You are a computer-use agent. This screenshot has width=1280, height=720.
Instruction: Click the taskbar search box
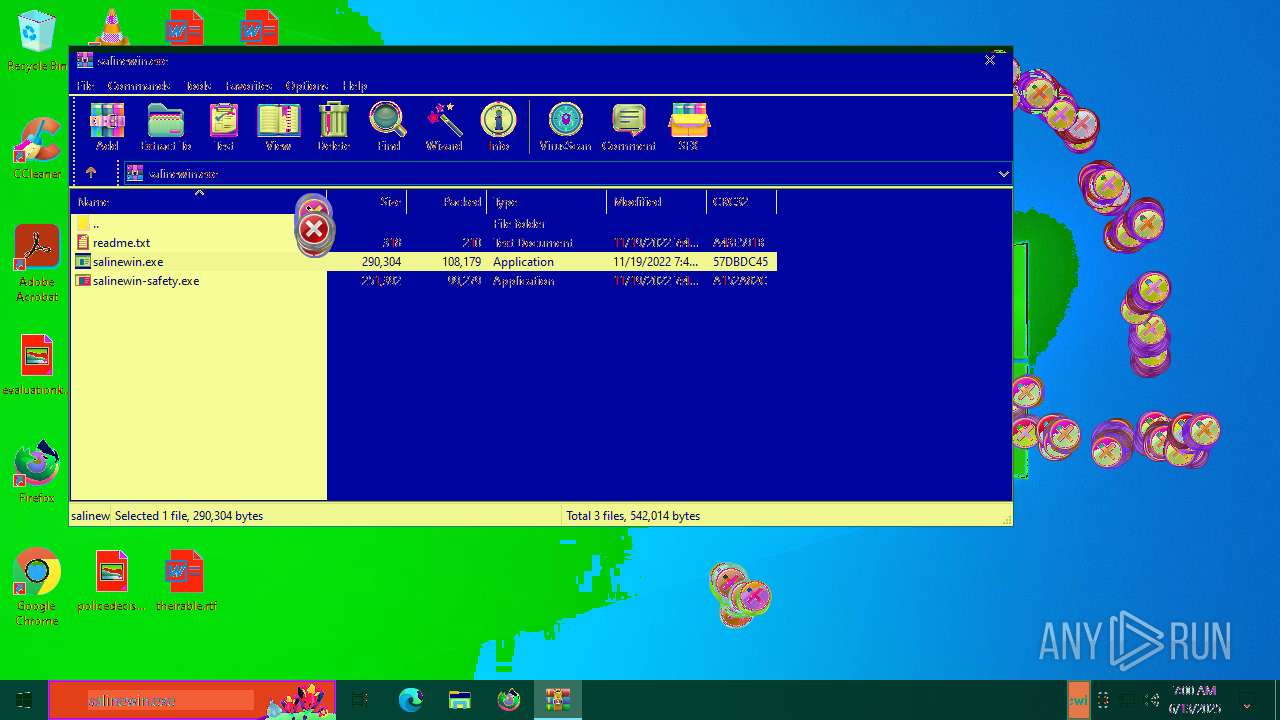(x=192, y=700)
